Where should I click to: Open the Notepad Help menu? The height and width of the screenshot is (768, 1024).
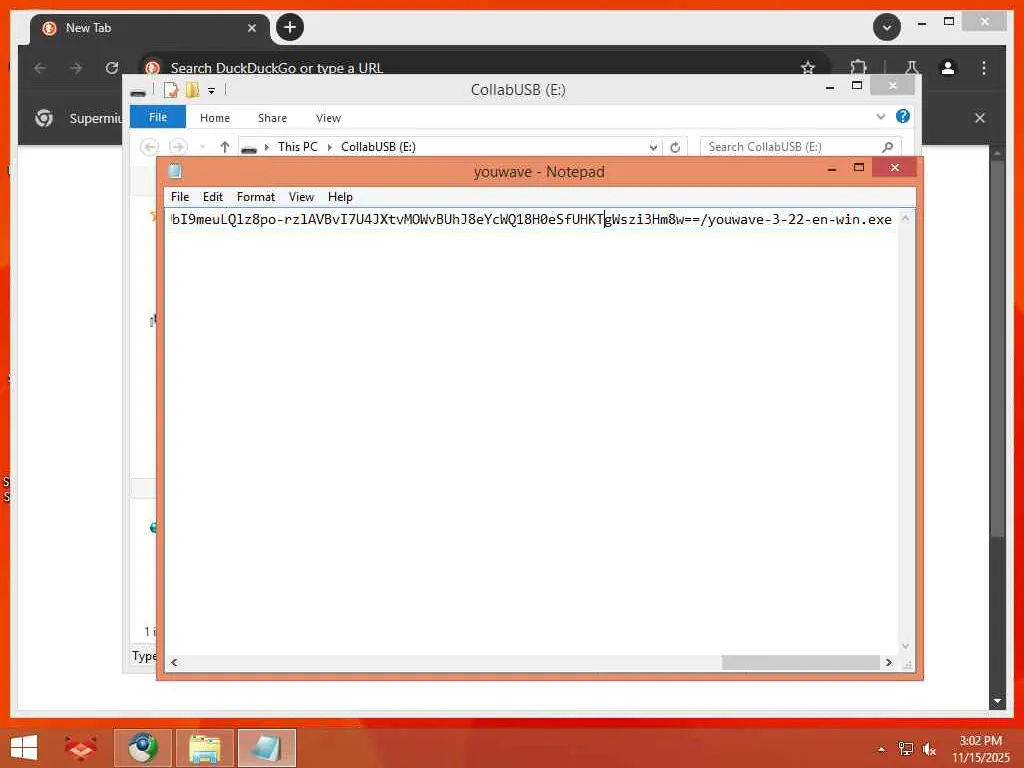point(340,197)
